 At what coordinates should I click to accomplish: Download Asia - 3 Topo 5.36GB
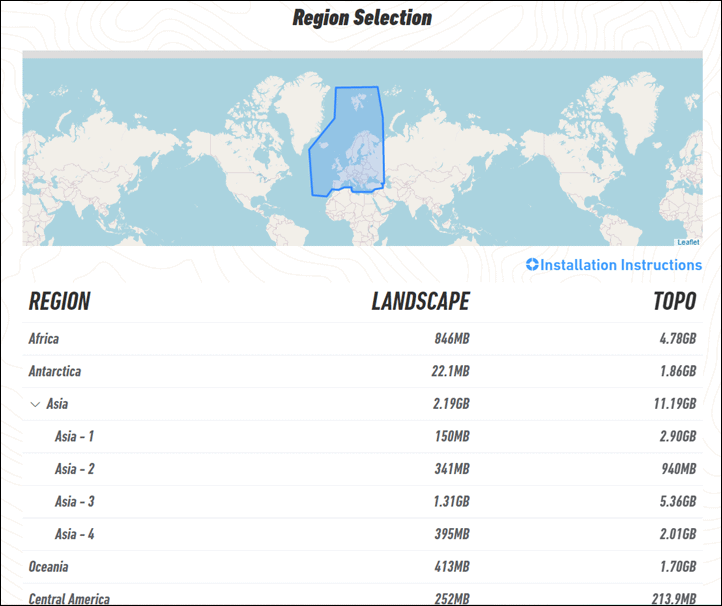[x=678, y=501]
